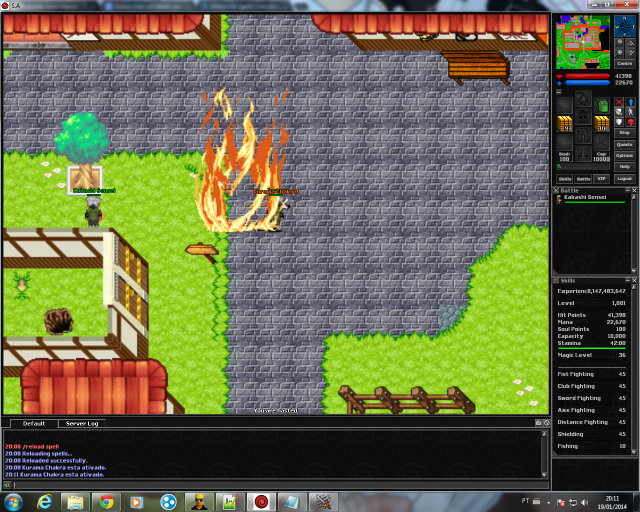
Task: Zoom in the minimap
Action: click(619, 53)
